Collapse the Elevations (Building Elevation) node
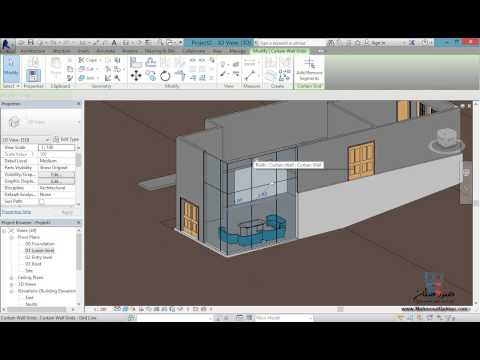 [x=11, y=291]
